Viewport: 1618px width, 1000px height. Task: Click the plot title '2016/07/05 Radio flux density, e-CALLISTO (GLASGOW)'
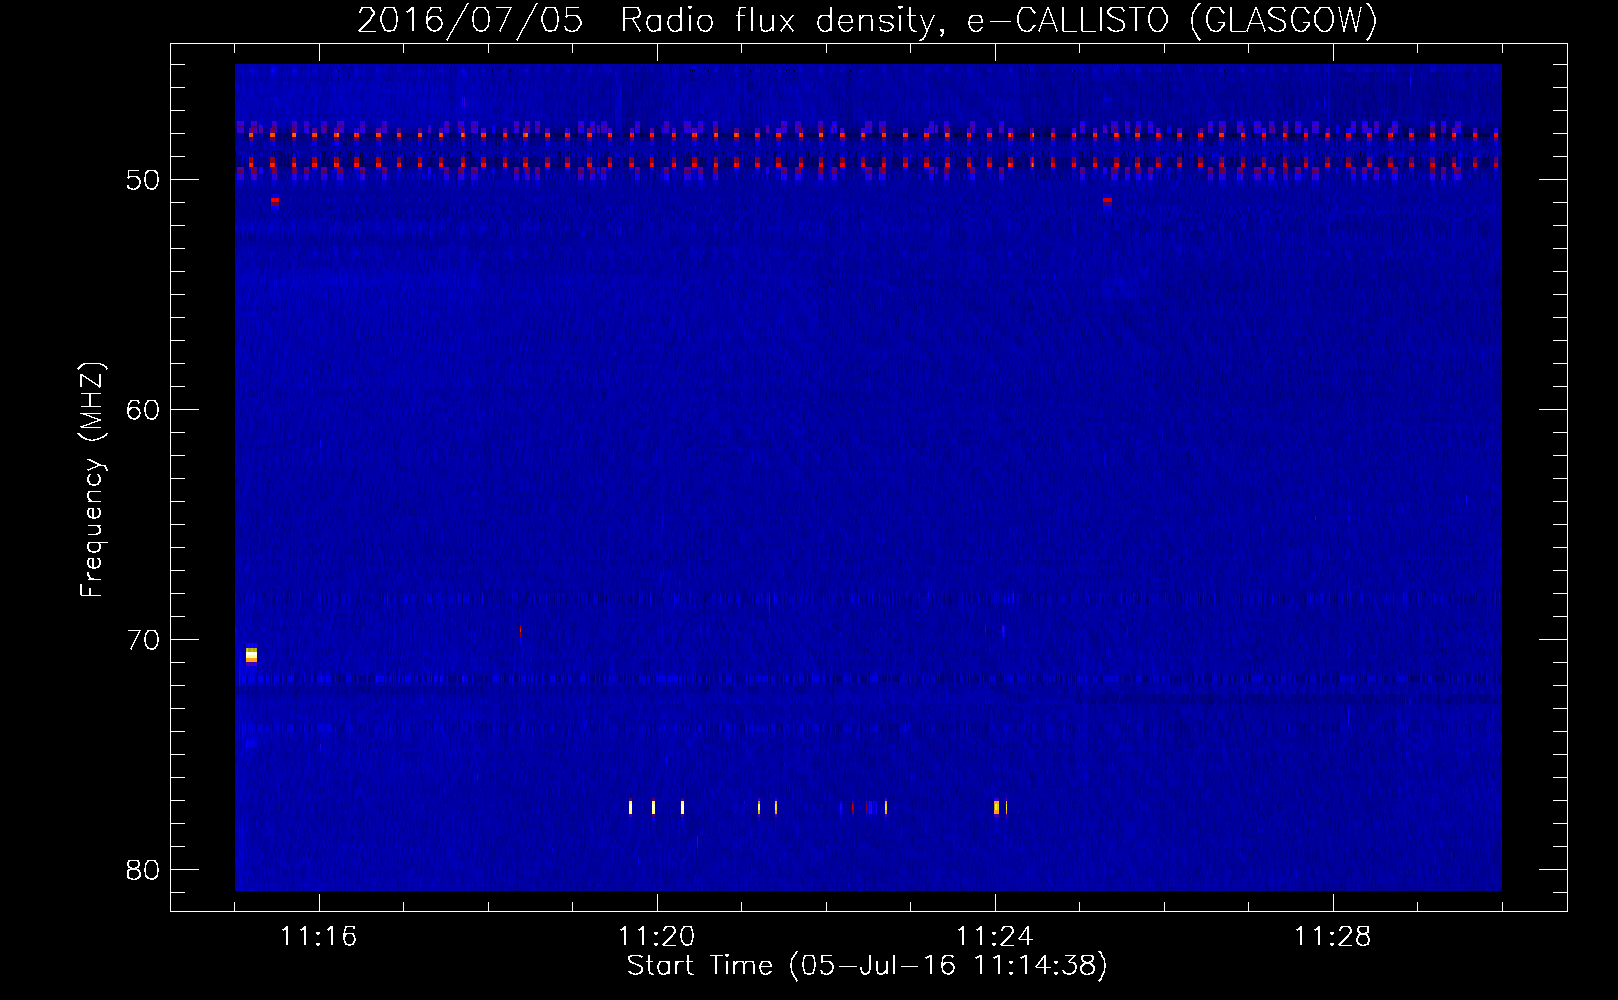pyautogui.click(x=867, y=20)
